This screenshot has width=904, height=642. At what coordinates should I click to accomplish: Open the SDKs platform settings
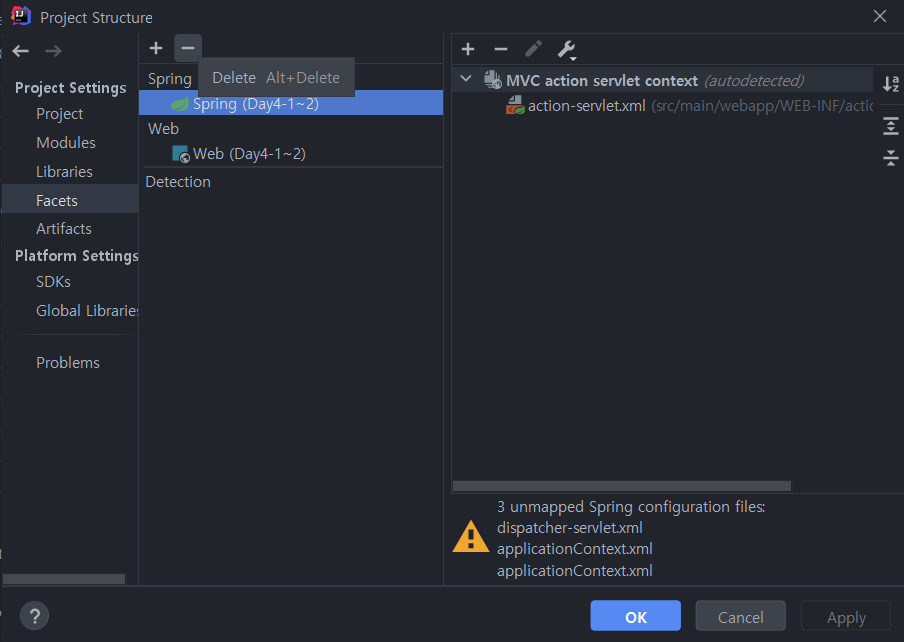point(53,282)
